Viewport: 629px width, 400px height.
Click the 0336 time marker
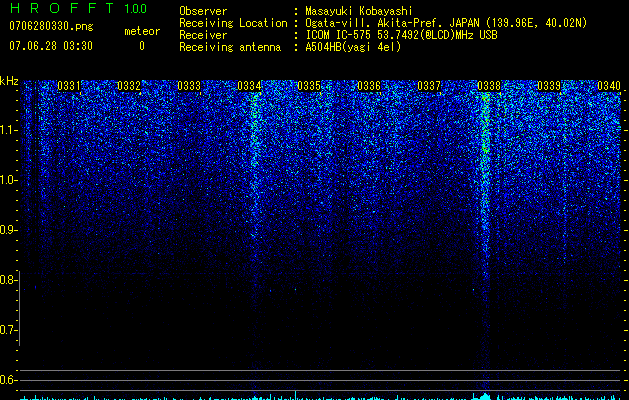coord(369,86)
